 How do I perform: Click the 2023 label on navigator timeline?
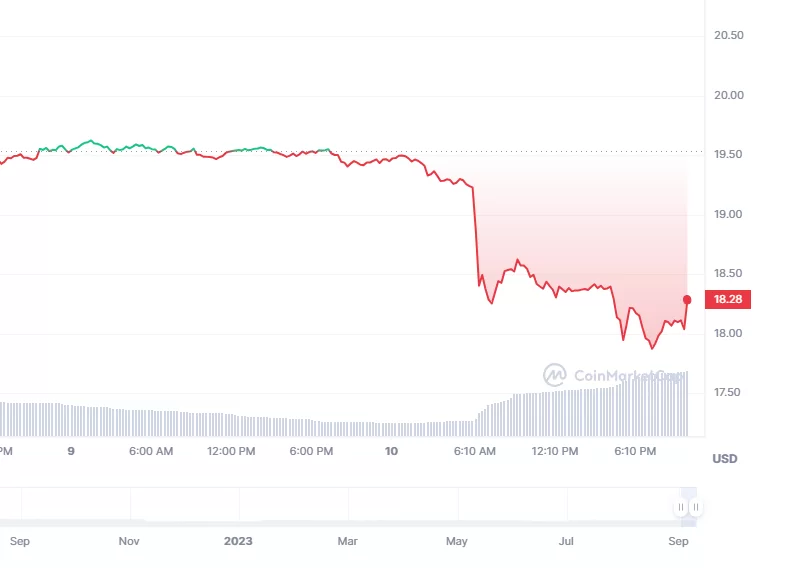tap(238, 541)
